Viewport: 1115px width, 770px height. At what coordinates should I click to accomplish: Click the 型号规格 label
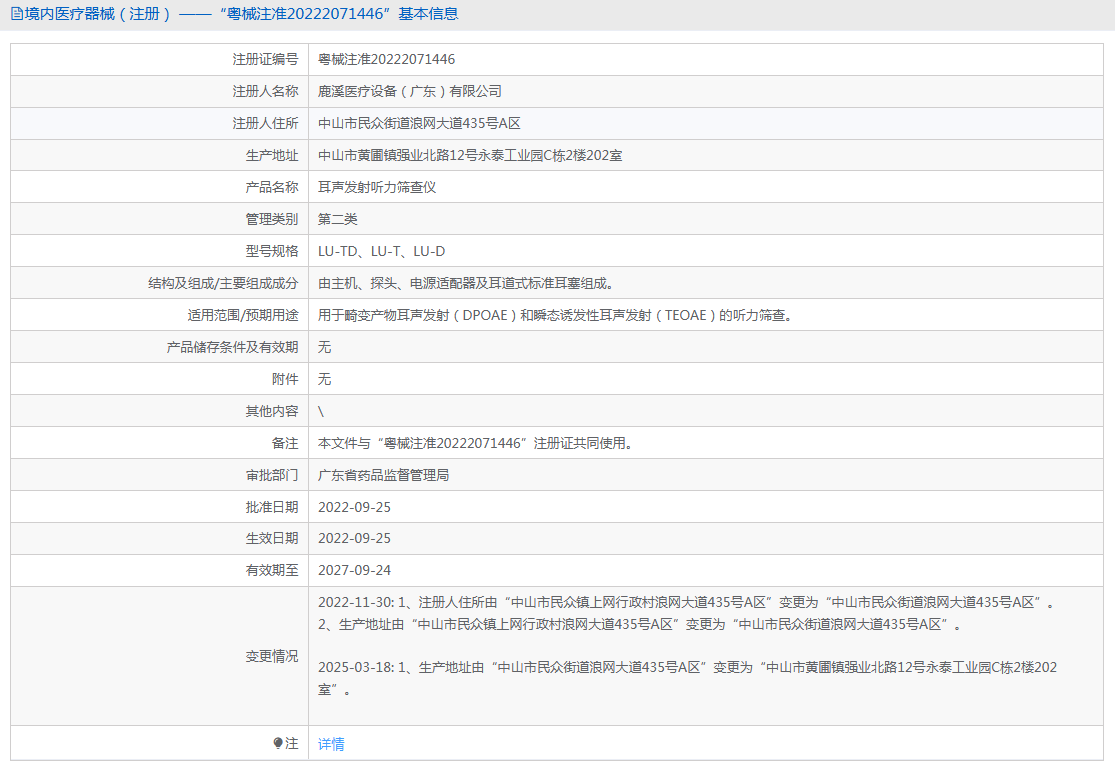(x=272, y=251)
